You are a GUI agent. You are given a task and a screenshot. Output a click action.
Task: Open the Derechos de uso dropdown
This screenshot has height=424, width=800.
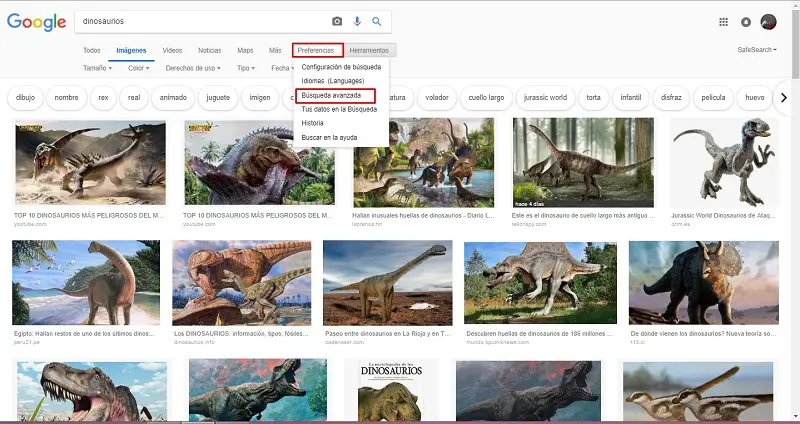(x=194, y=68)
